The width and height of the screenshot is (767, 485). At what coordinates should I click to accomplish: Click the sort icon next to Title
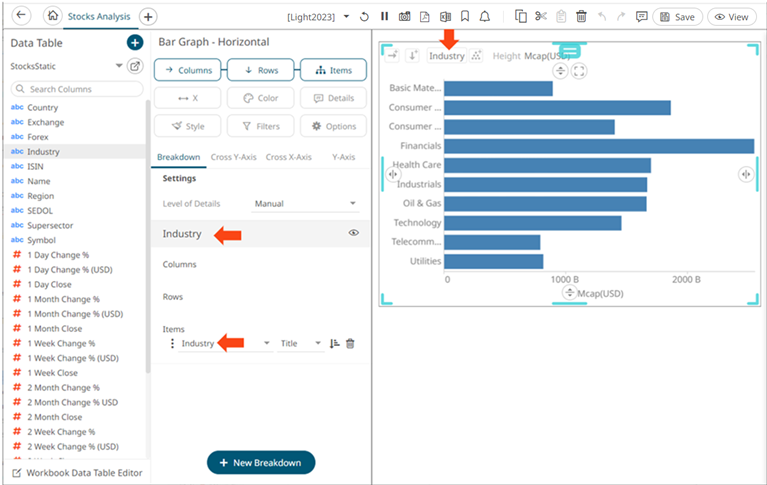334,343
